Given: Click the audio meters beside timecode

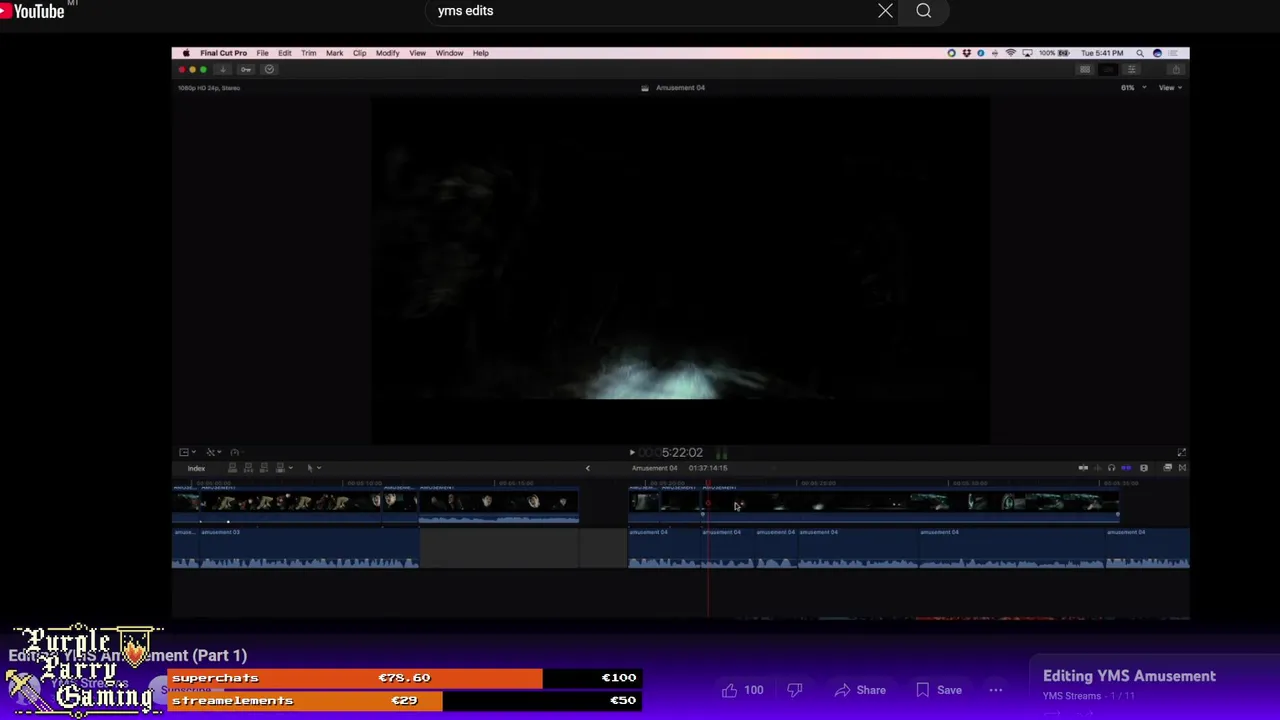Looking at the screenshot, I should (x=721, y=453).
